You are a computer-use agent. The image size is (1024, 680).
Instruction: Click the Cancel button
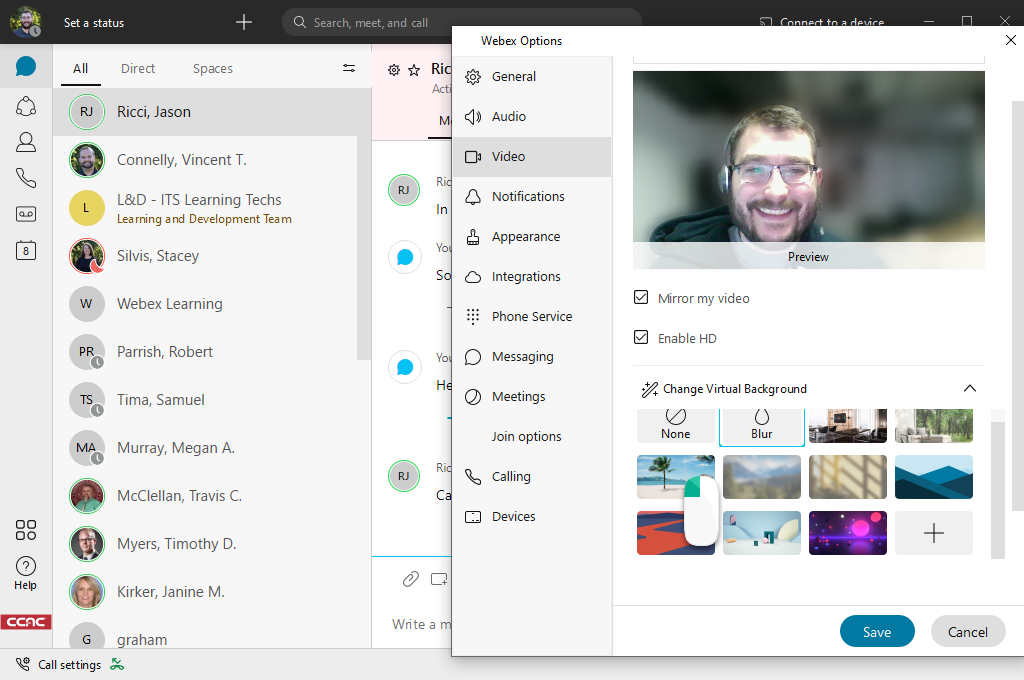tap(967, 631)
